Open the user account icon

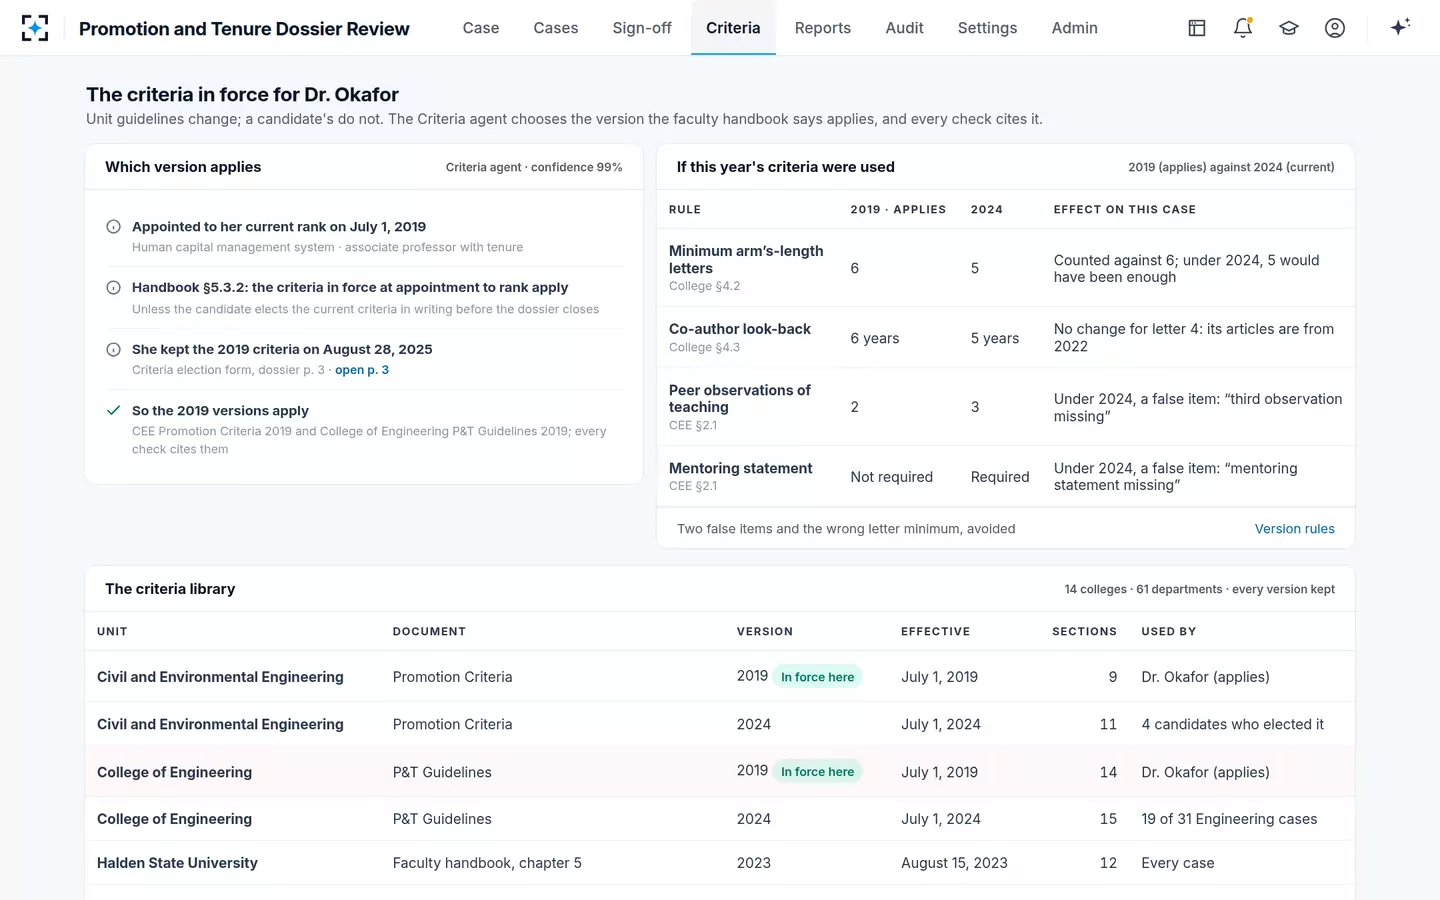tap(1335, 28)
